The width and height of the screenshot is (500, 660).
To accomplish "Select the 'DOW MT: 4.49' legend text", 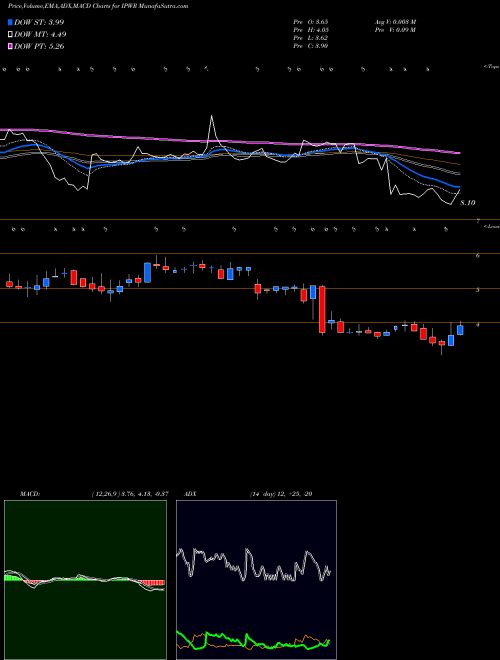I will (40, 35).
